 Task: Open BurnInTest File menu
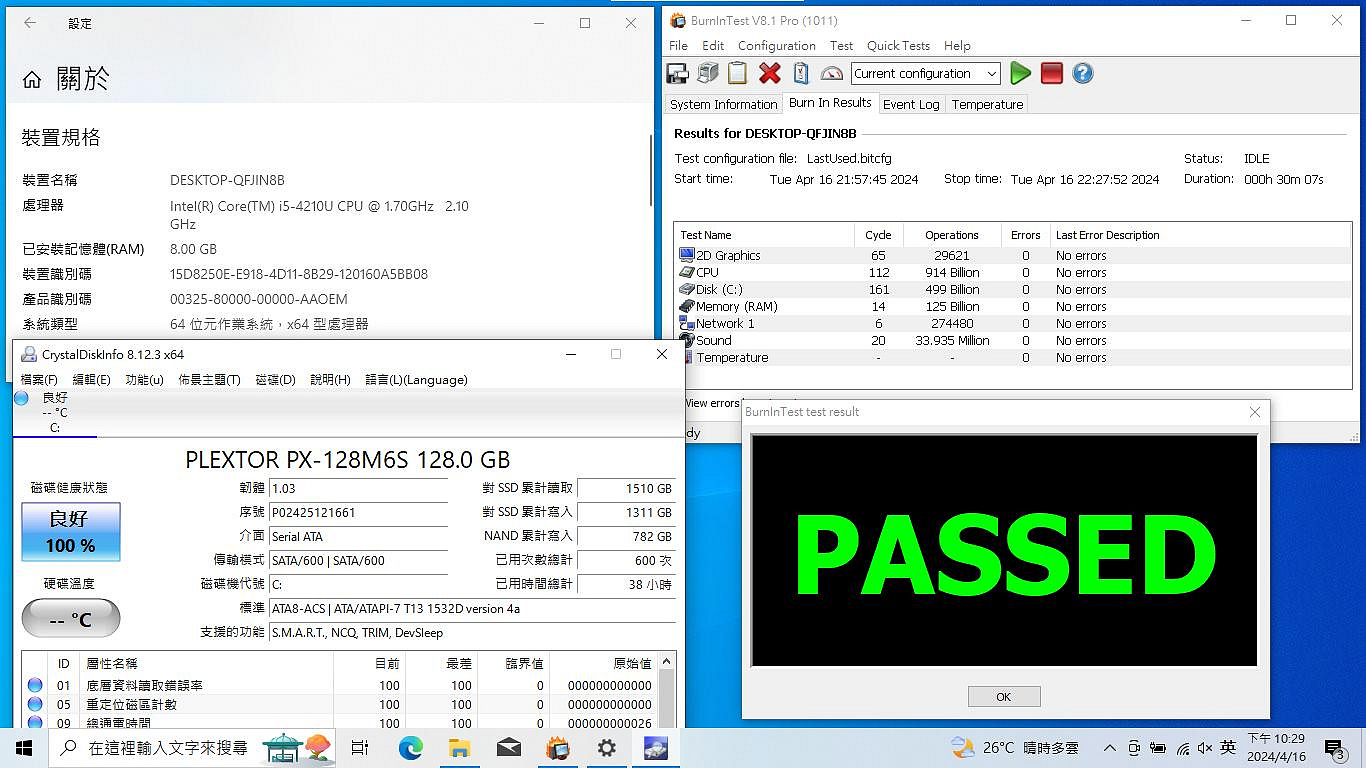[678, 45]
